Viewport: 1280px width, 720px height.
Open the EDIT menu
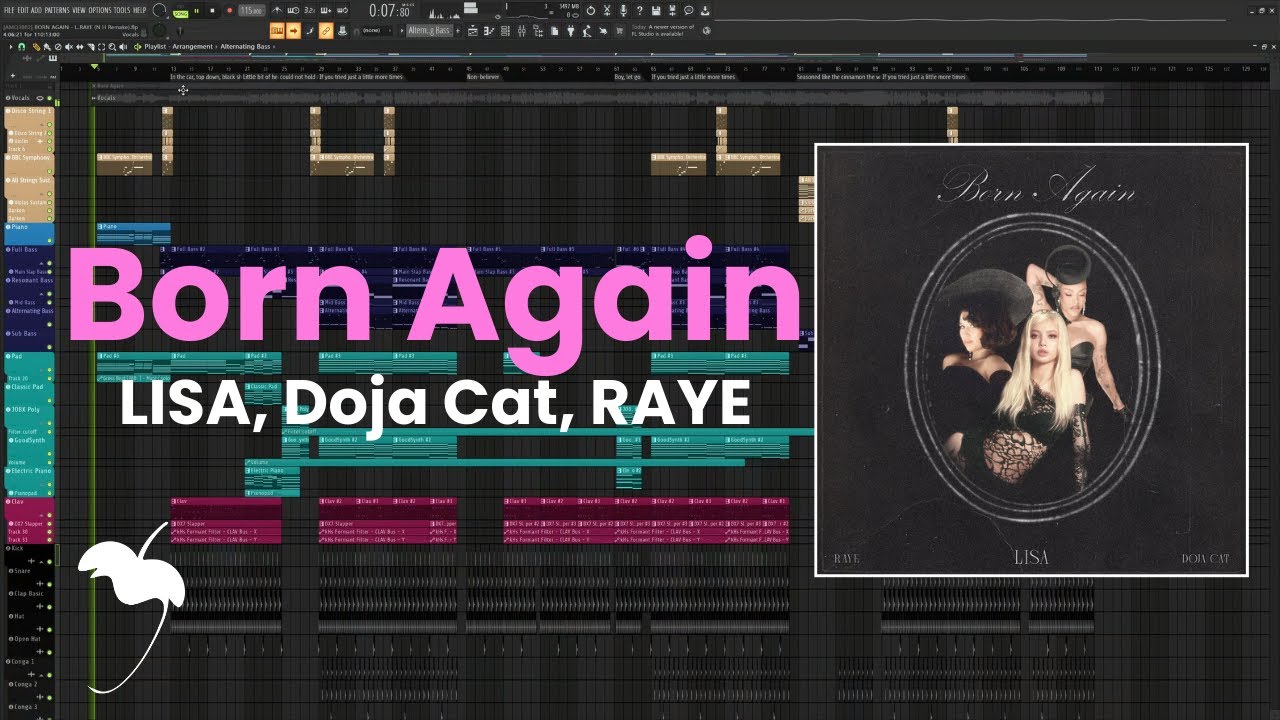[x=23, y=10]
